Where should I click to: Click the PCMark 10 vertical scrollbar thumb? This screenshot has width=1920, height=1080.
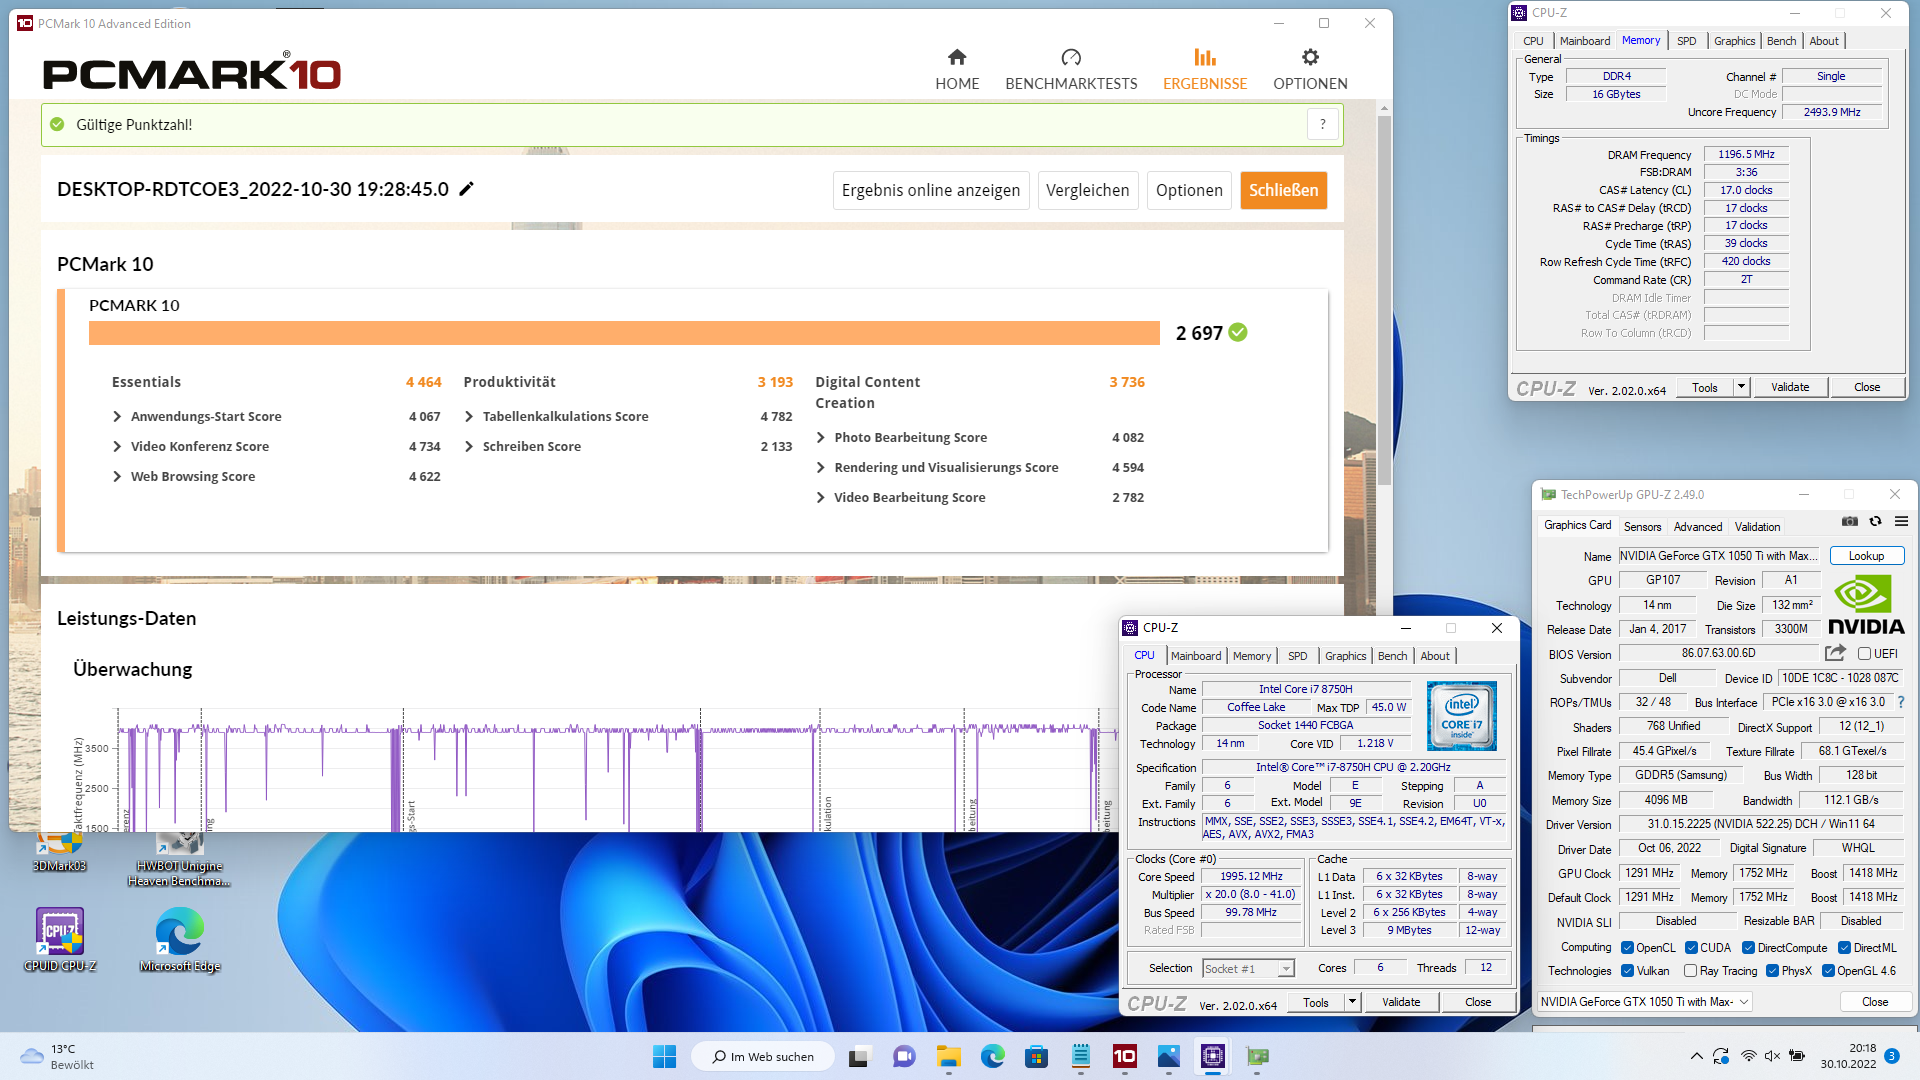[x=1384, y=300]
